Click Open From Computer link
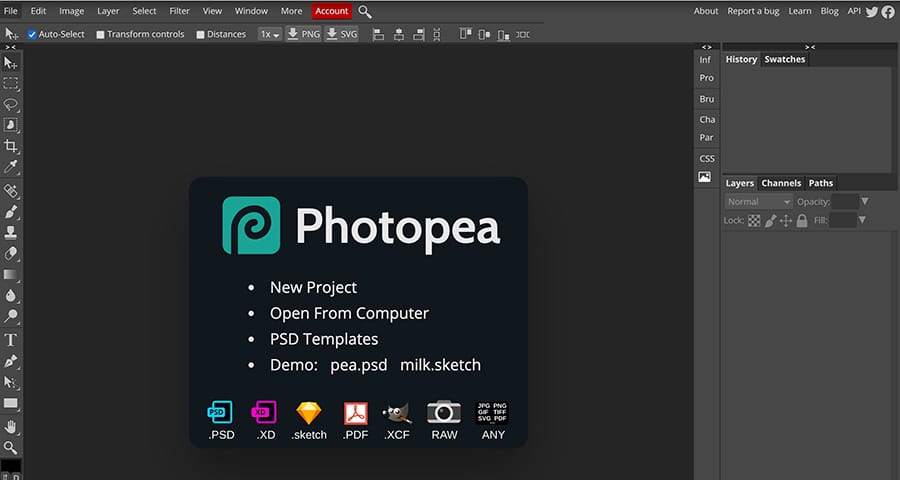Image resolution: width=900 pixels, height=480 pixels. pyautogui.click(x=350, y=313)
